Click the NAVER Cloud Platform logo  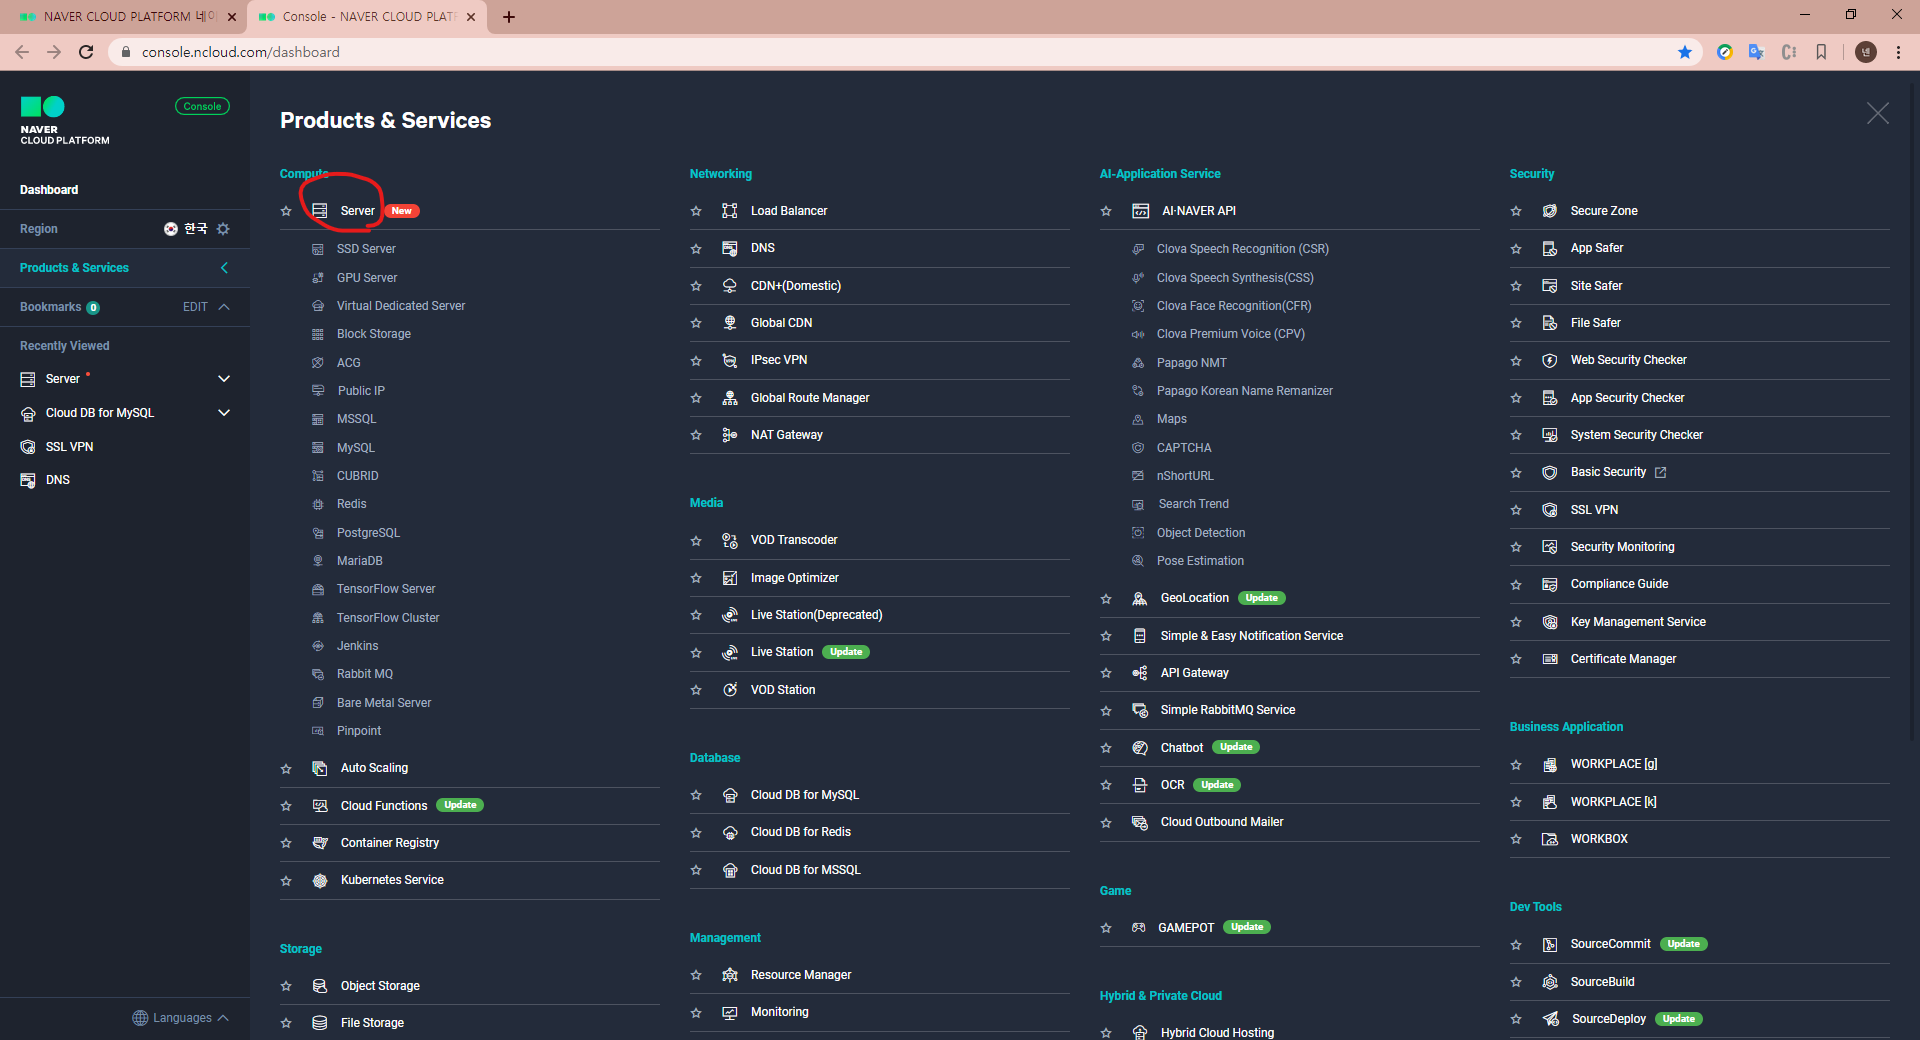(x=65, y=121)
